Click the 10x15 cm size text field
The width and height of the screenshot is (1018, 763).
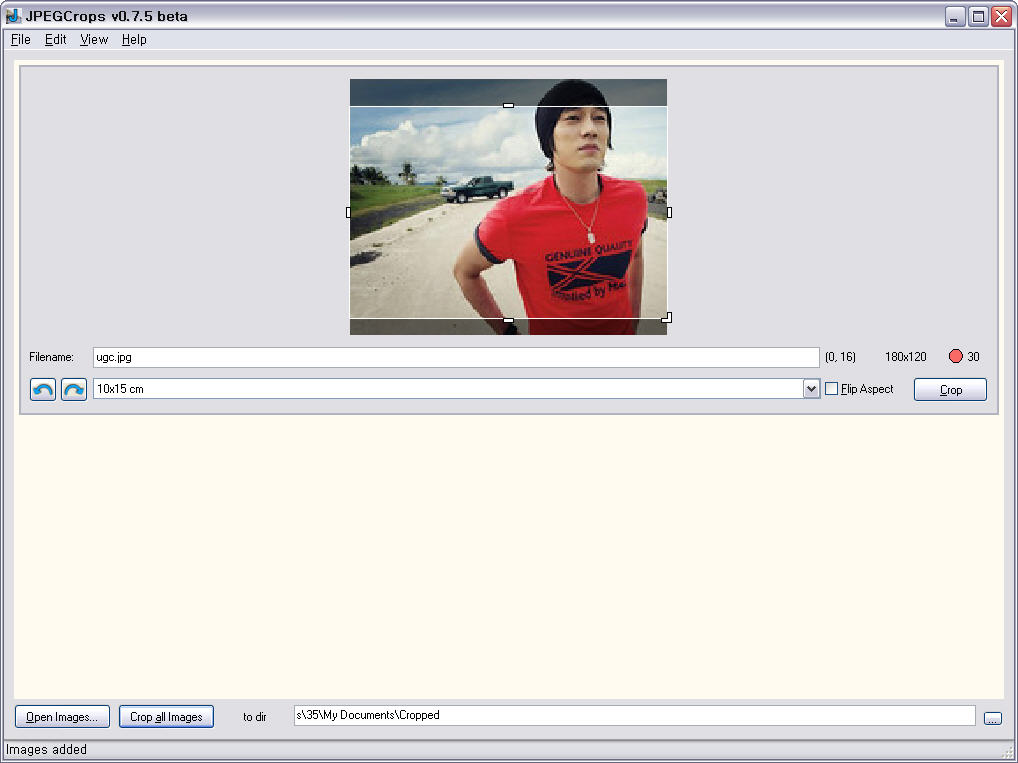[448, 389]
